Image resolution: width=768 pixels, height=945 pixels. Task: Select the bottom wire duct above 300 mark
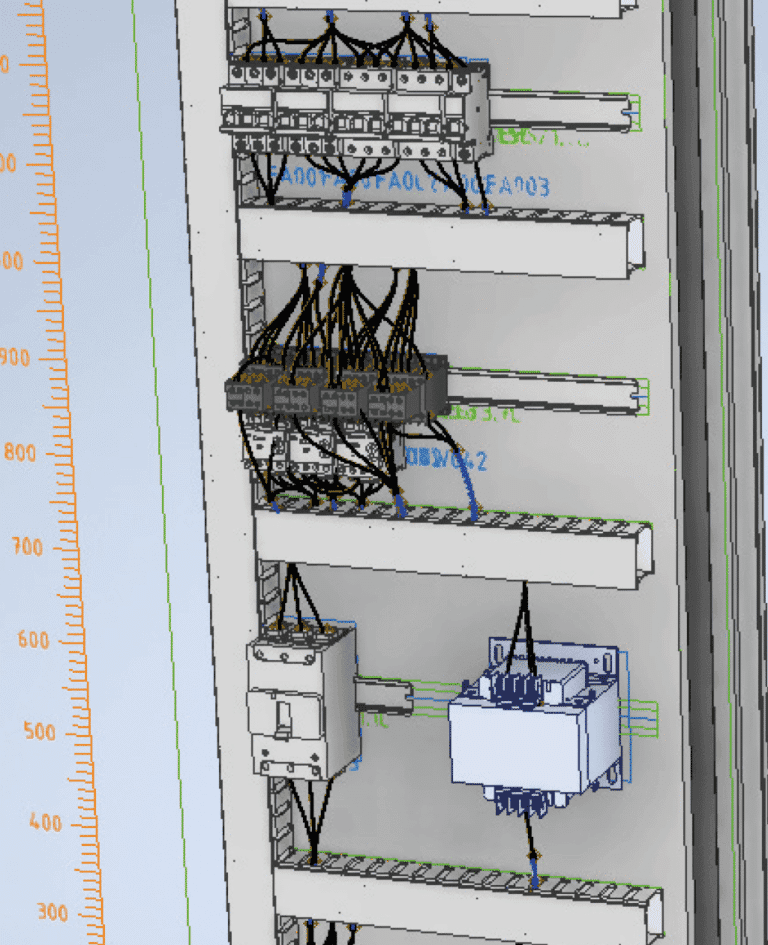tap(470, 895)
